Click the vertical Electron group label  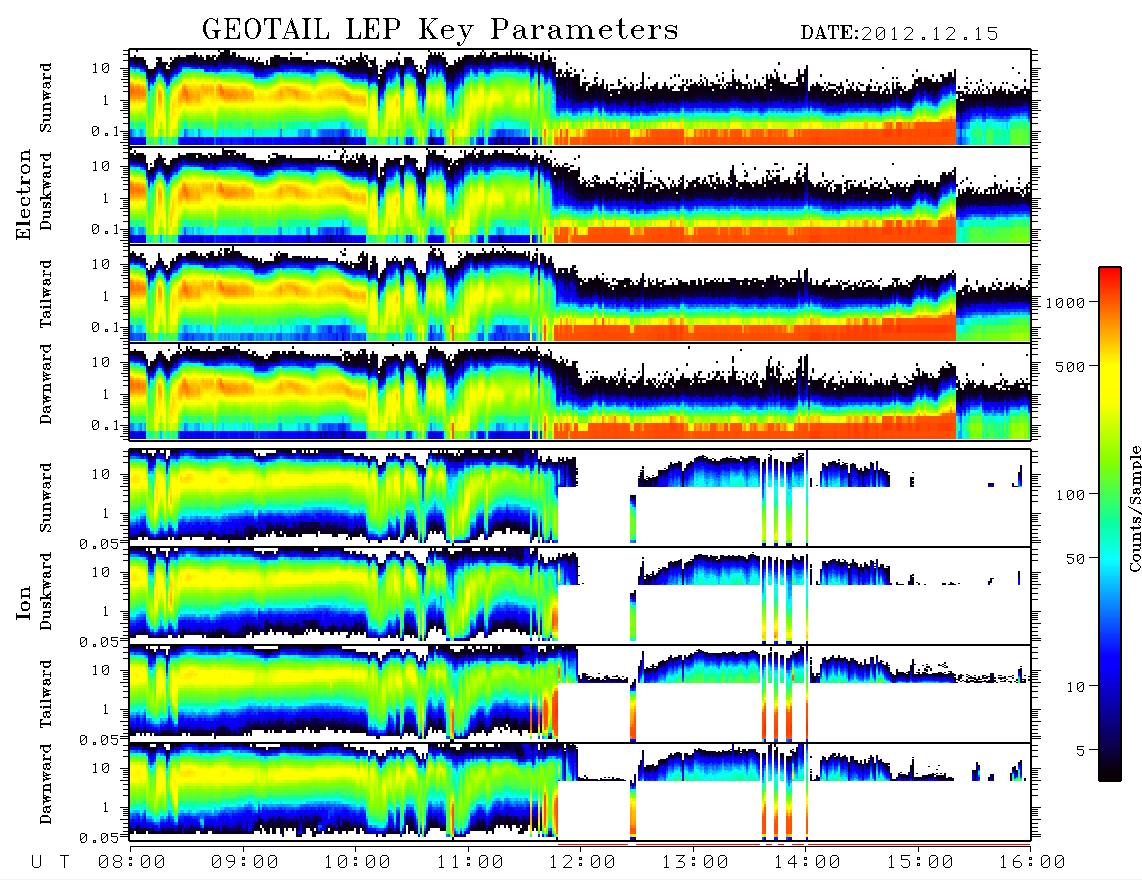[x=23, y=195]
